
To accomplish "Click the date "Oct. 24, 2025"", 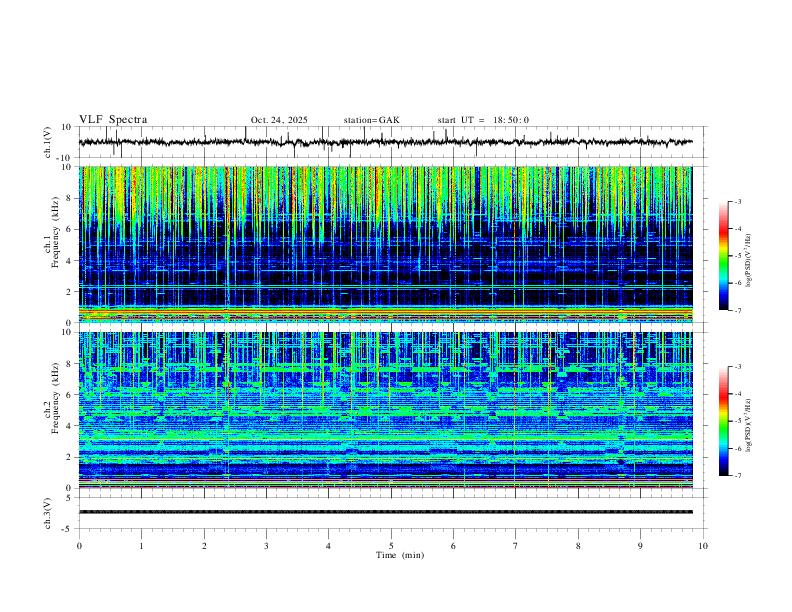I will pyautogui.click(x=279, y=120).
